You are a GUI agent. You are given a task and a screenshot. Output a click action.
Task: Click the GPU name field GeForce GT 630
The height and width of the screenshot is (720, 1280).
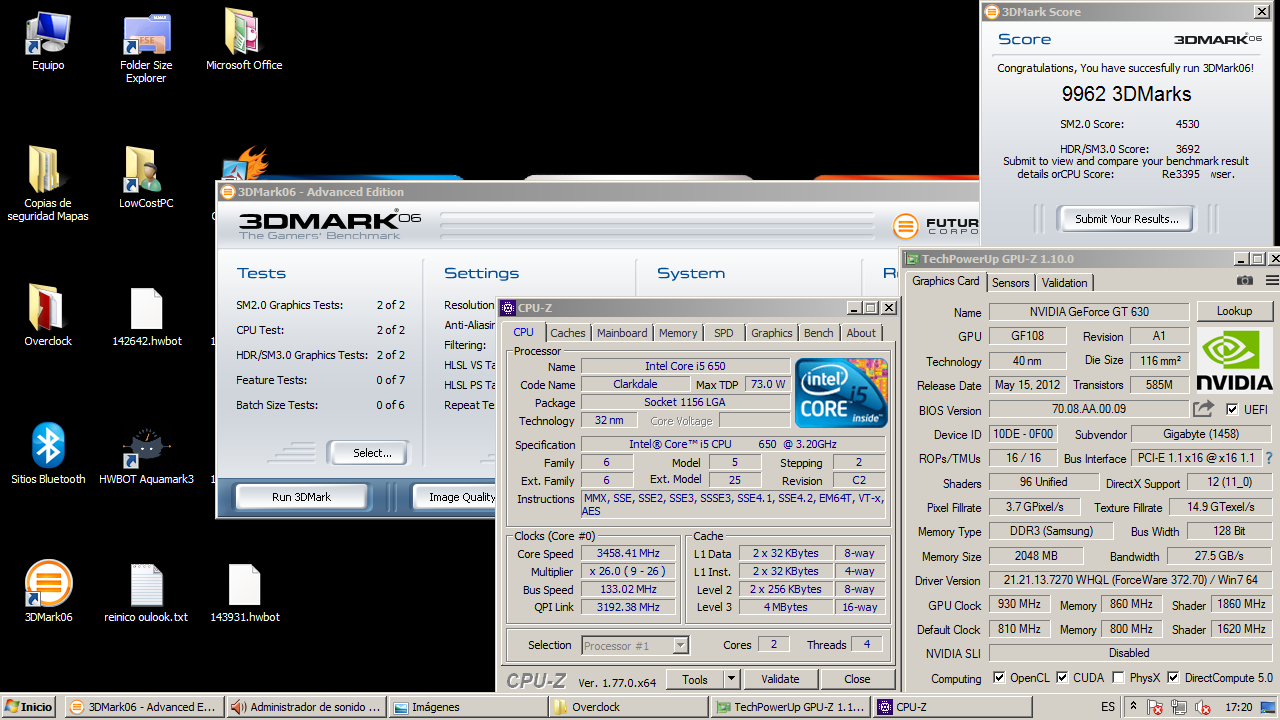[x=1089, y=312]
